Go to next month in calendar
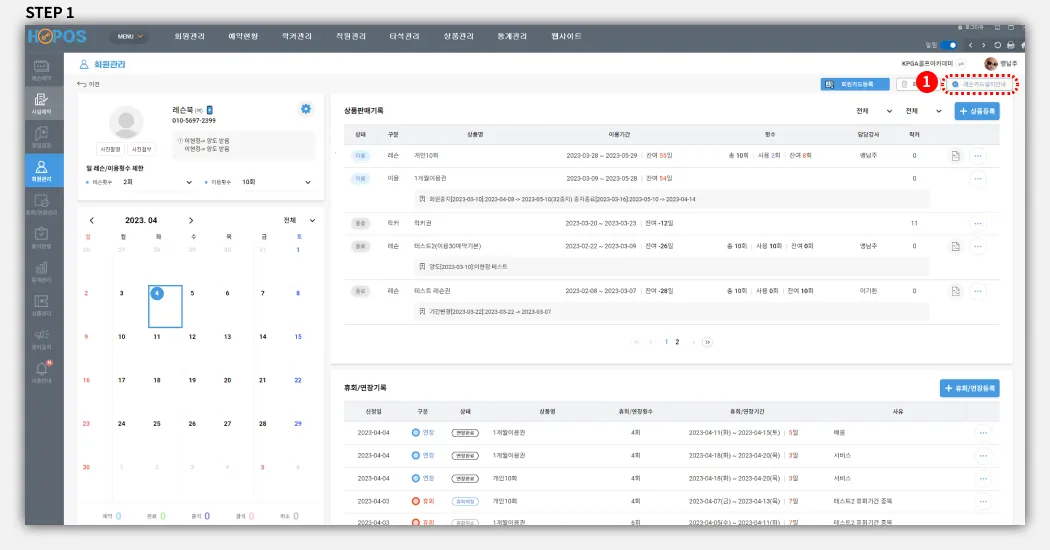 tap(191, 220)
